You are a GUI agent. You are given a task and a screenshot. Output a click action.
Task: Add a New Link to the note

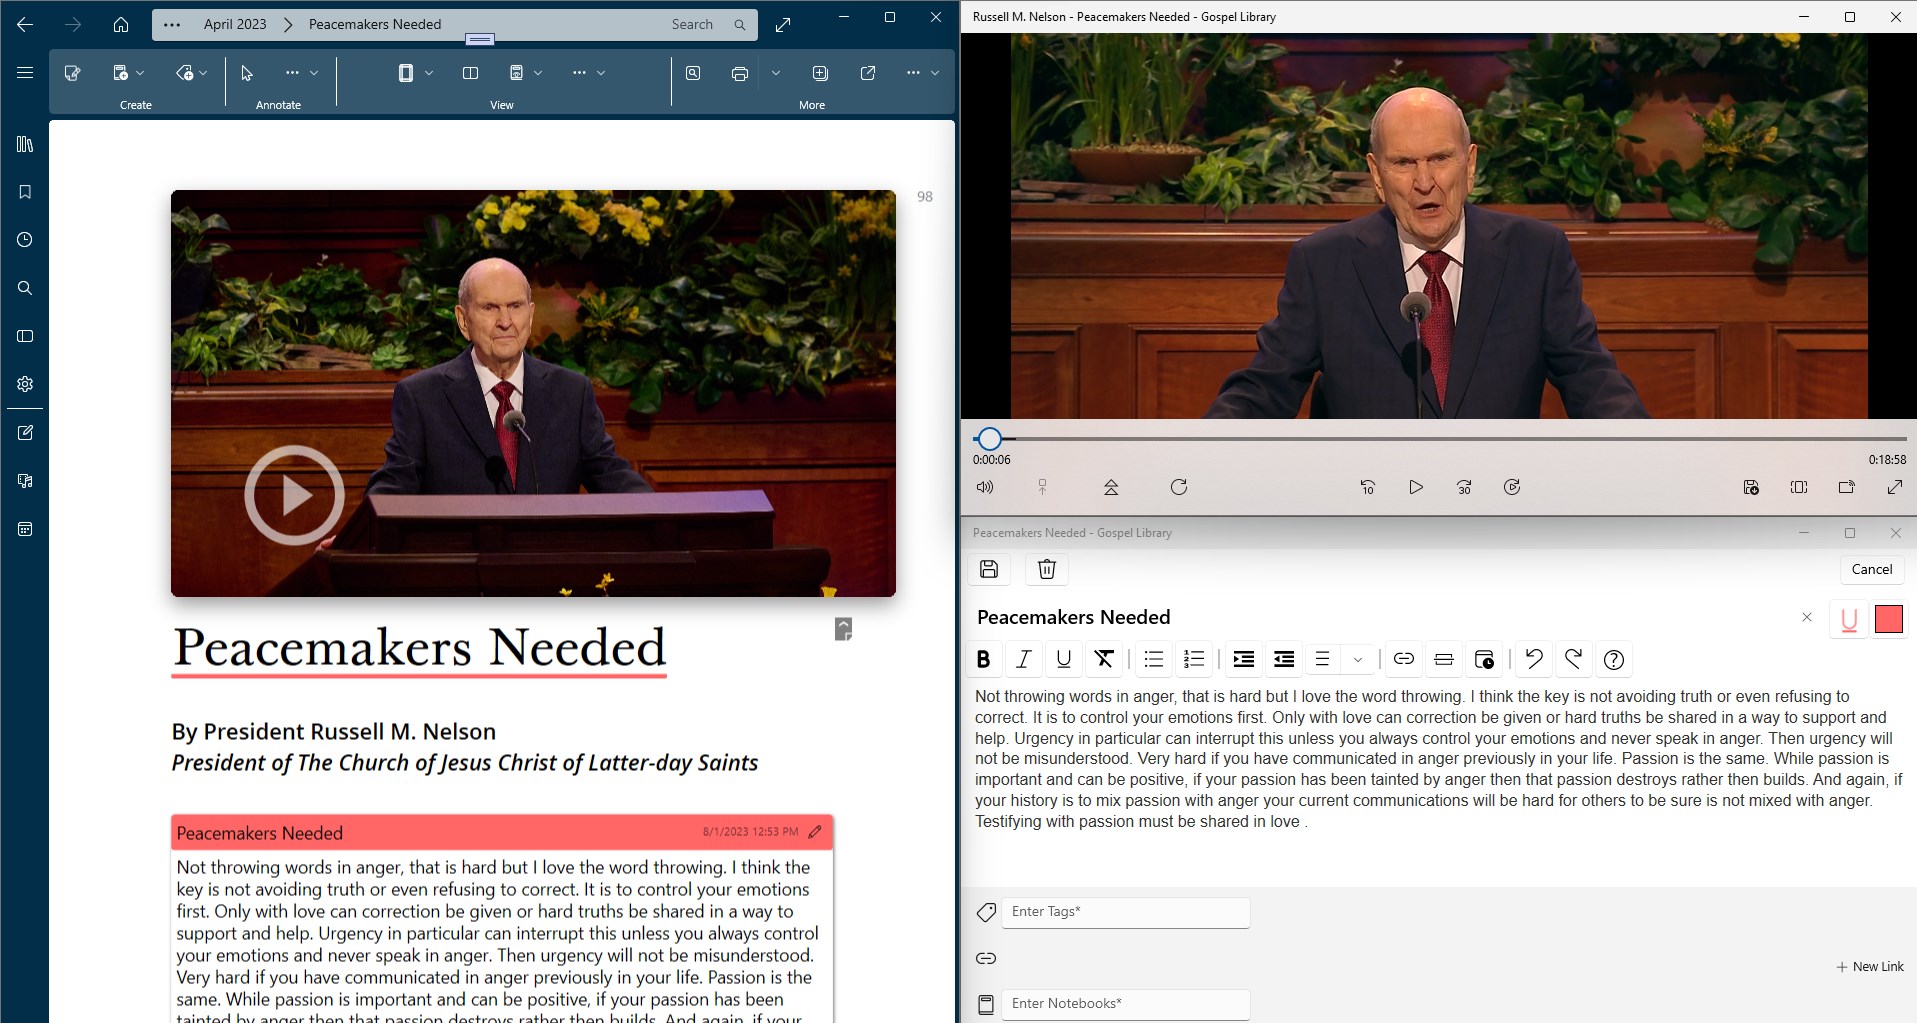[1869, 966]
